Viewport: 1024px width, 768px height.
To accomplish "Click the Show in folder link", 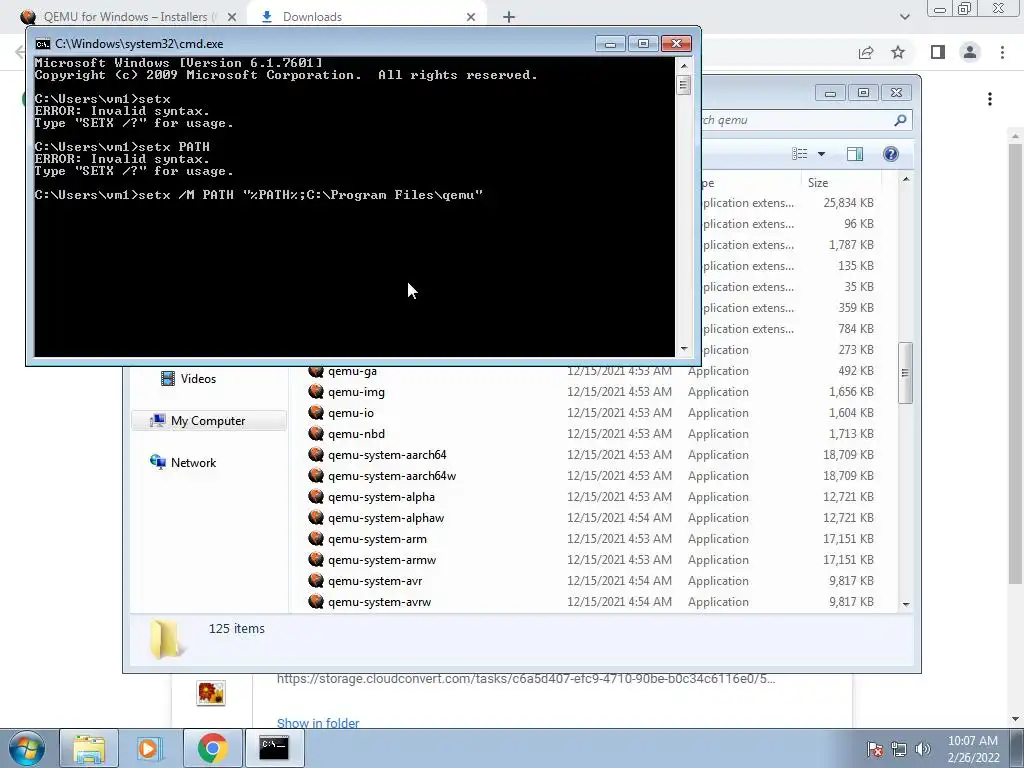I will [x=318, y=723].
